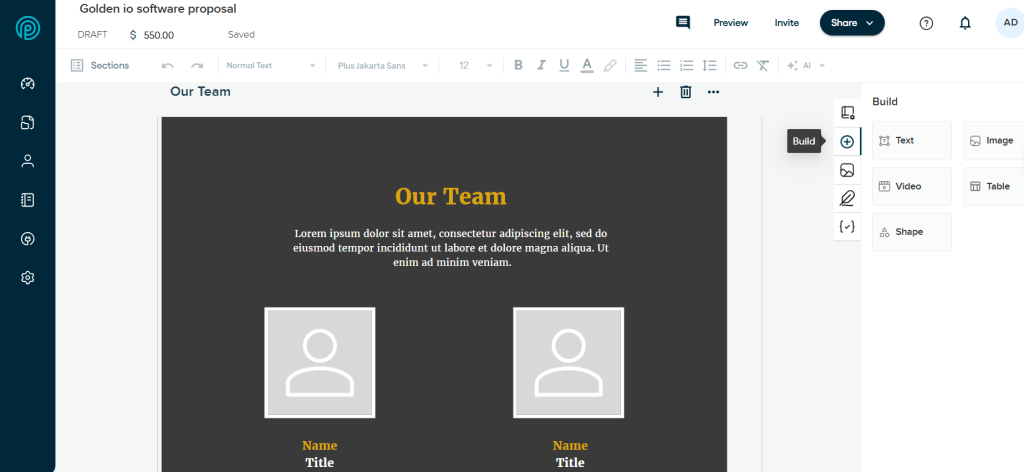Image resolution: width=1024 pixels, height=472 pixels.
Task: Apply a bulleted list
Action: click(x=664, y=65)
